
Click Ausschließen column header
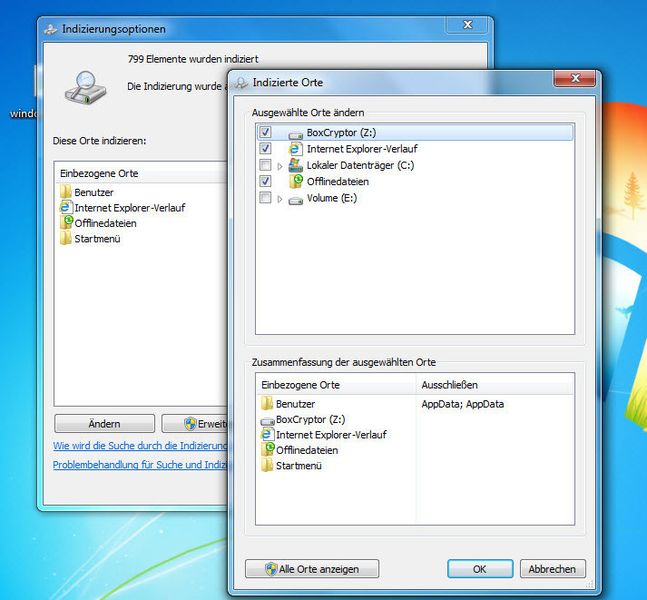pos(494,385)
